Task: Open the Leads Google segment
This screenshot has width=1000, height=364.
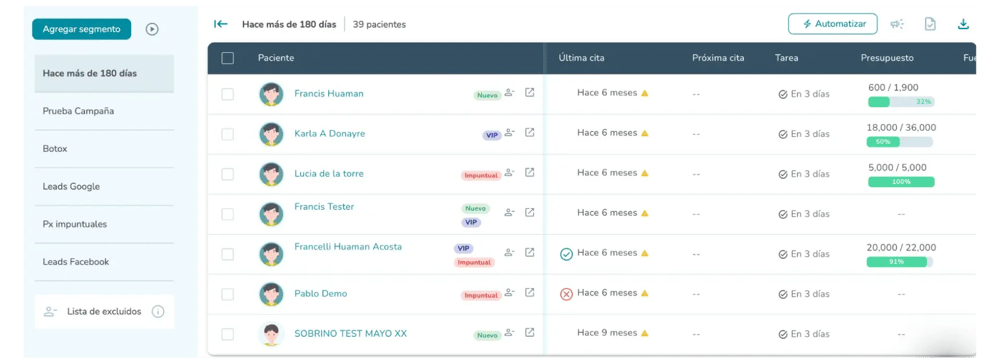Action: tap(105, 187)
